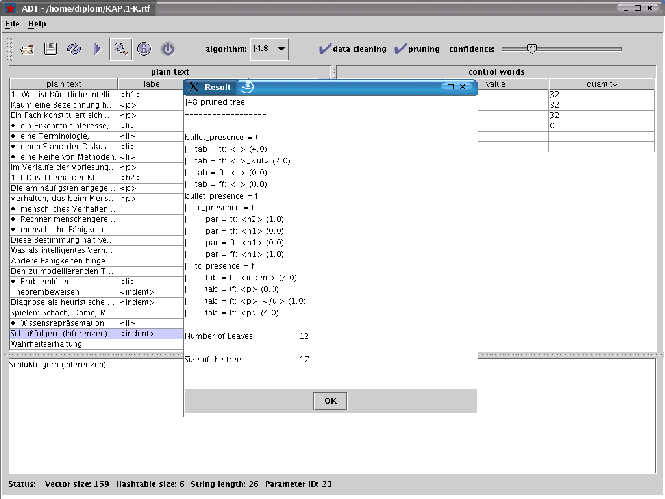Click 'J48 pruned tree' heading text

pyautogui.click(x=215, y=102)
